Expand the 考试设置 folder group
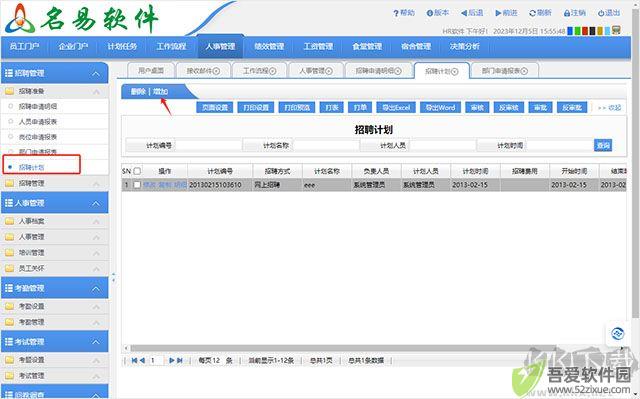Screen dimensions: 640x399 coord(96,360)
